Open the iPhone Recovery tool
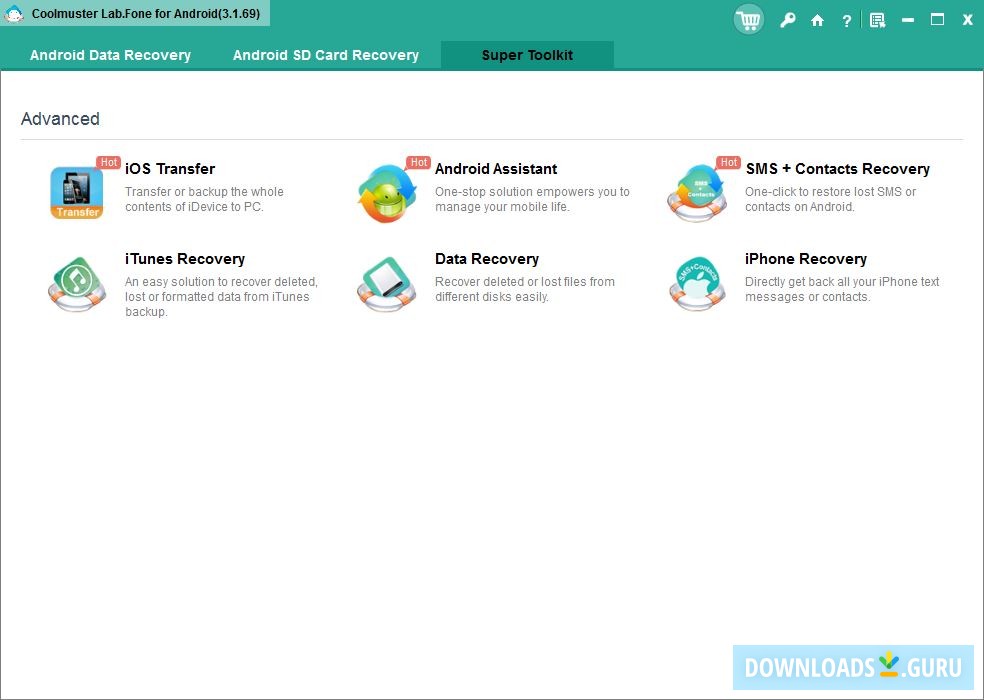This screenshot has height=700, width=984. coord(806,258)
